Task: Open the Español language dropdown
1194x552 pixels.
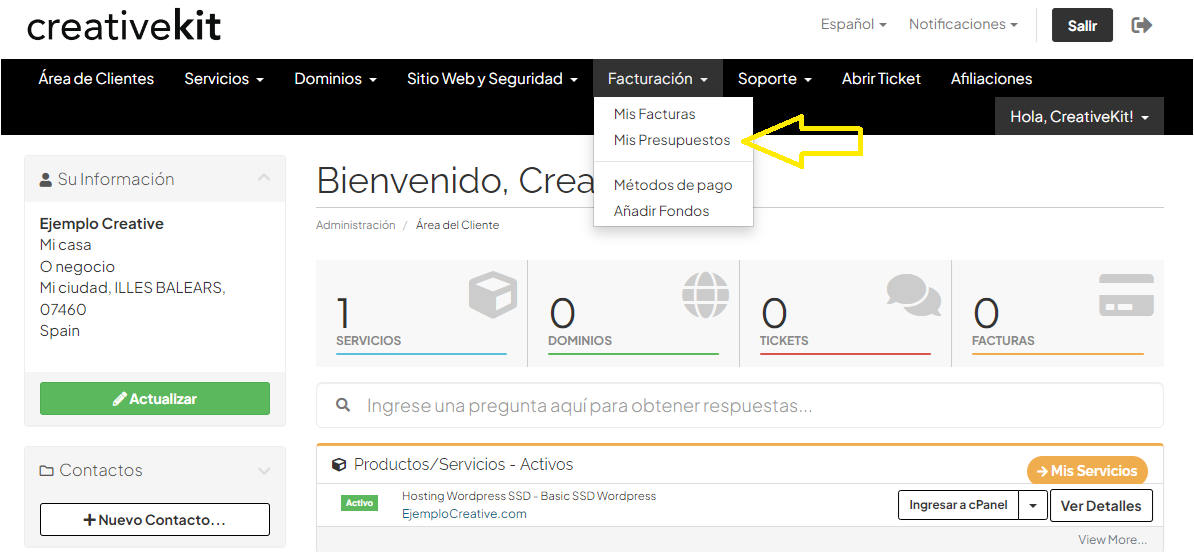Action: point(853,24)
